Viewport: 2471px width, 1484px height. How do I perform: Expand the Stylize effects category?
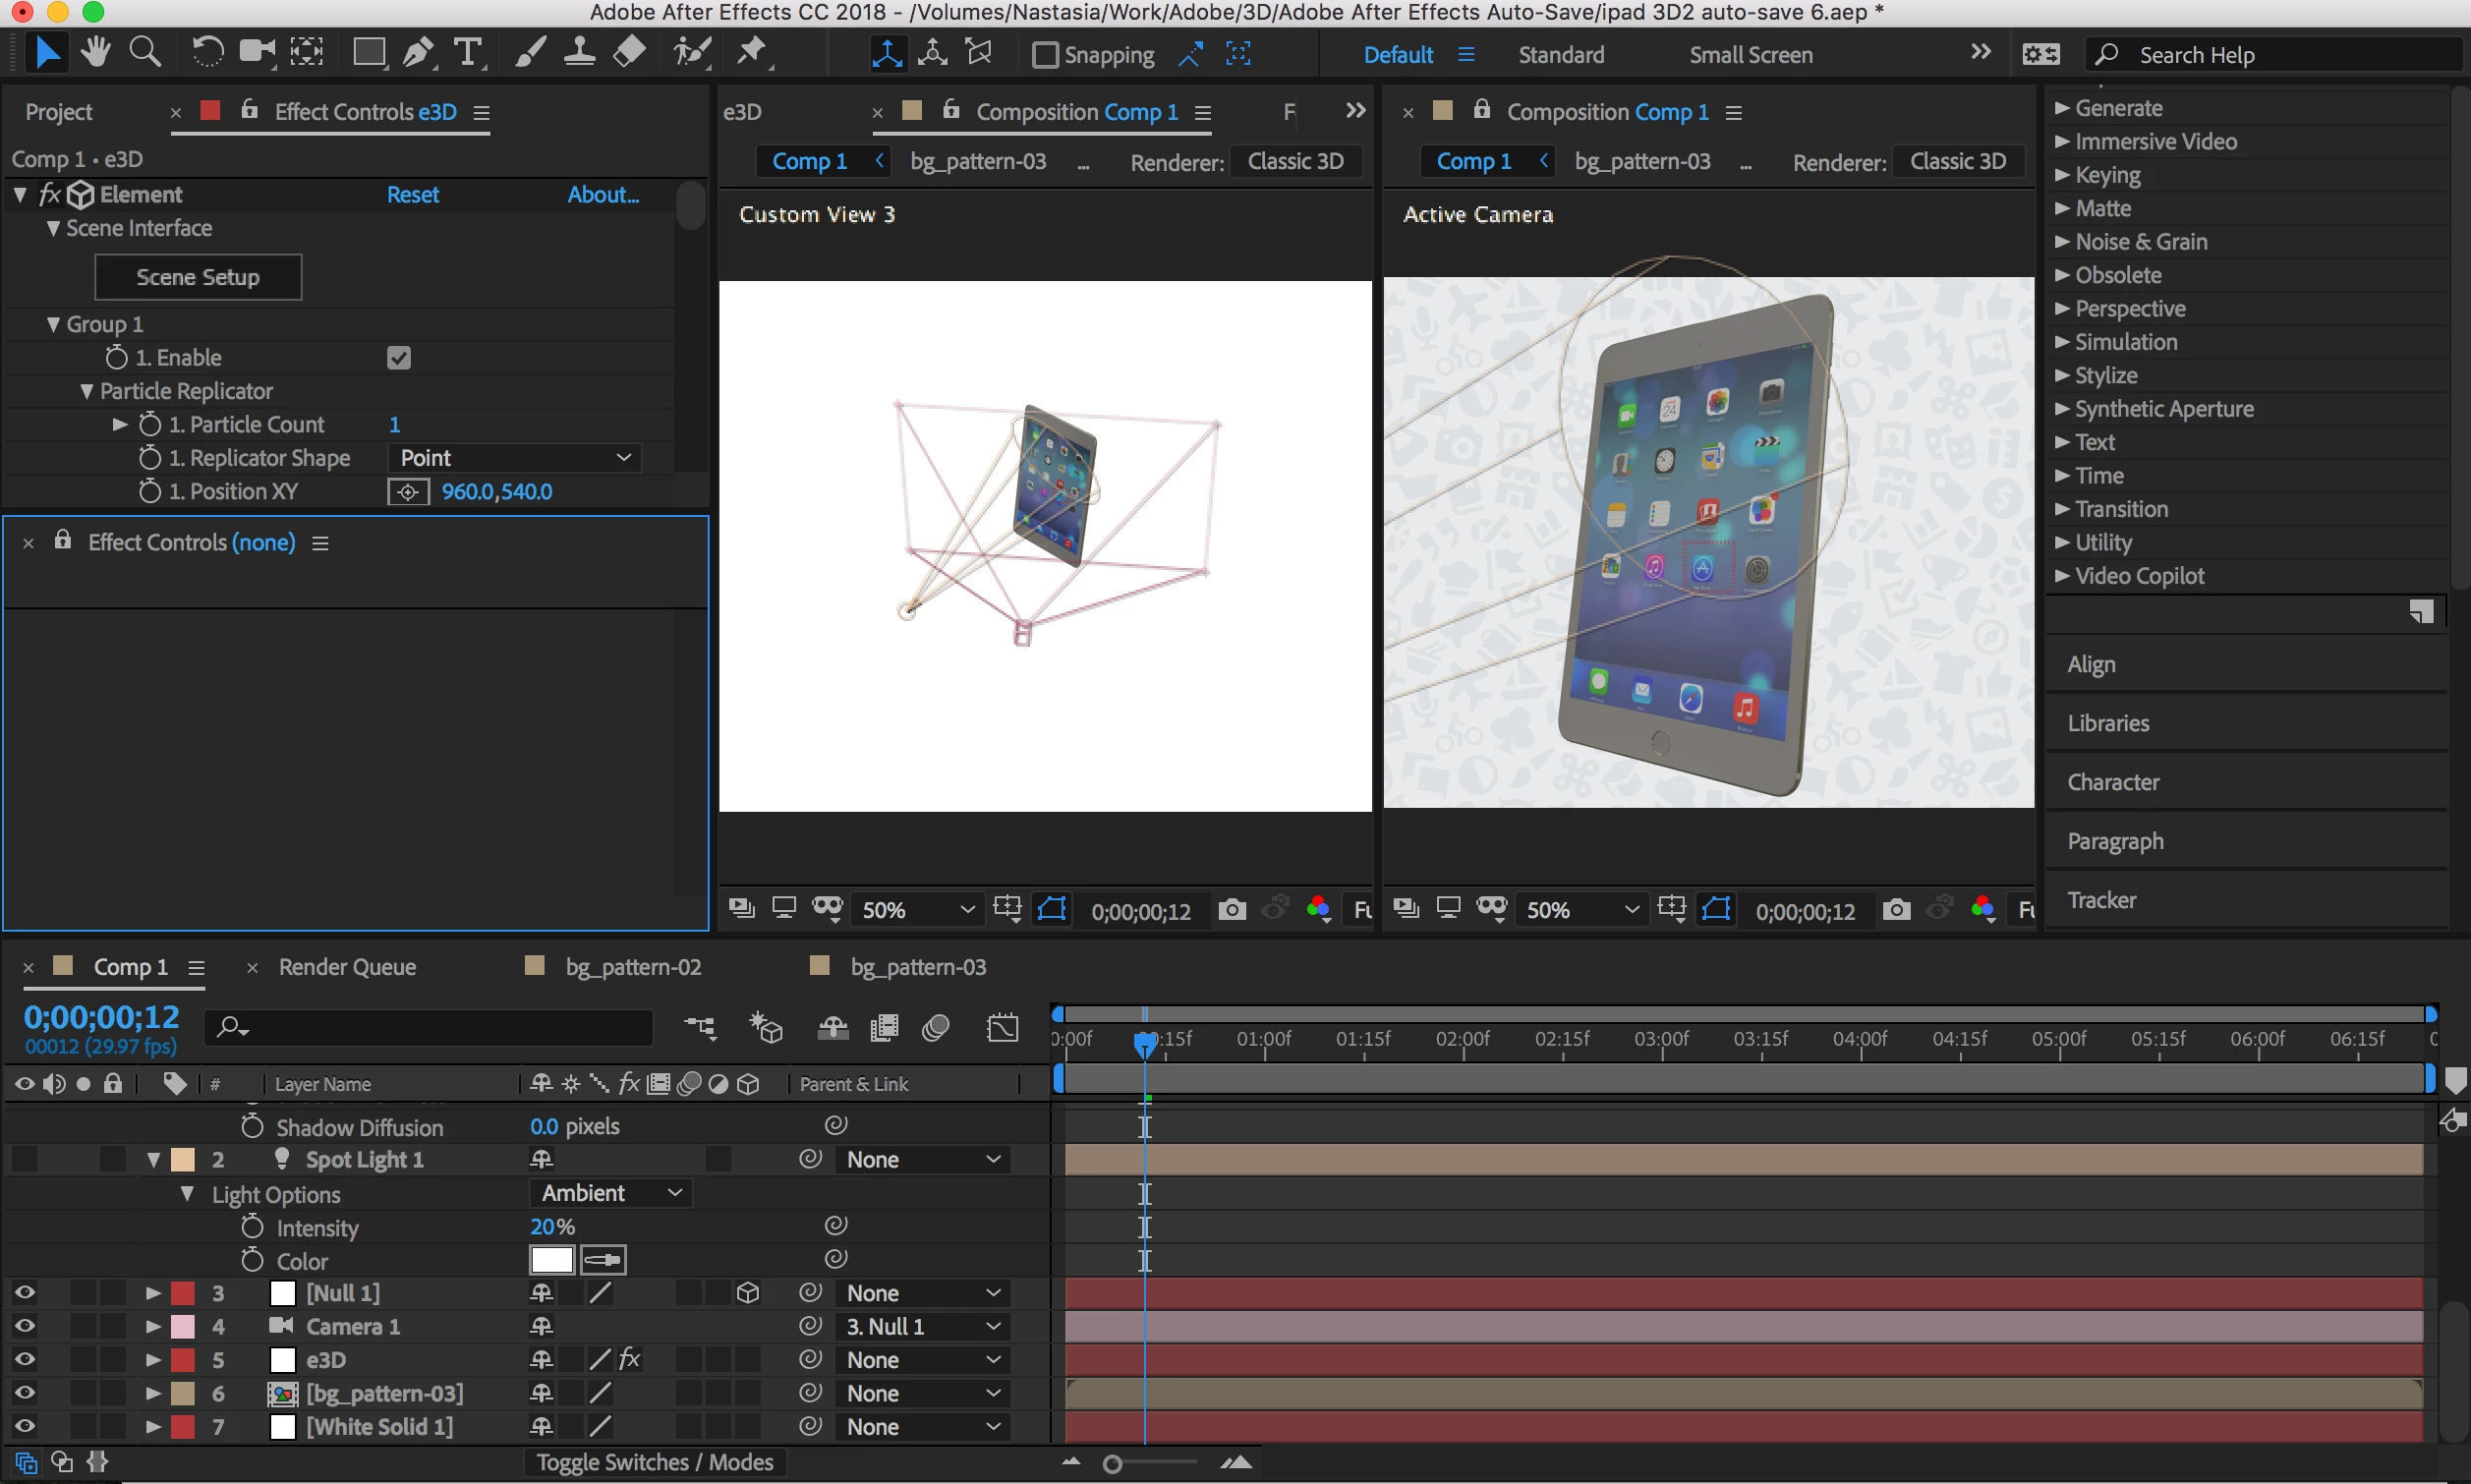pyautogui.click(x=2062, y=376)
